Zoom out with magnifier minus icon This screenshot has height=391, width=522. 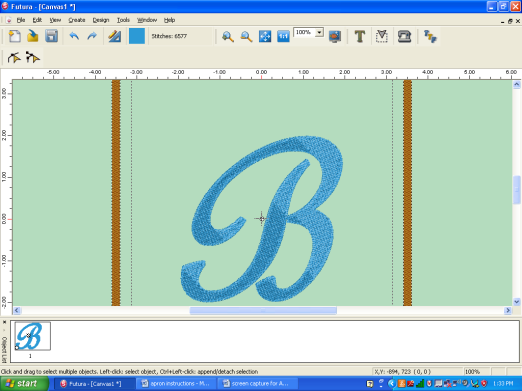point(246,36)
